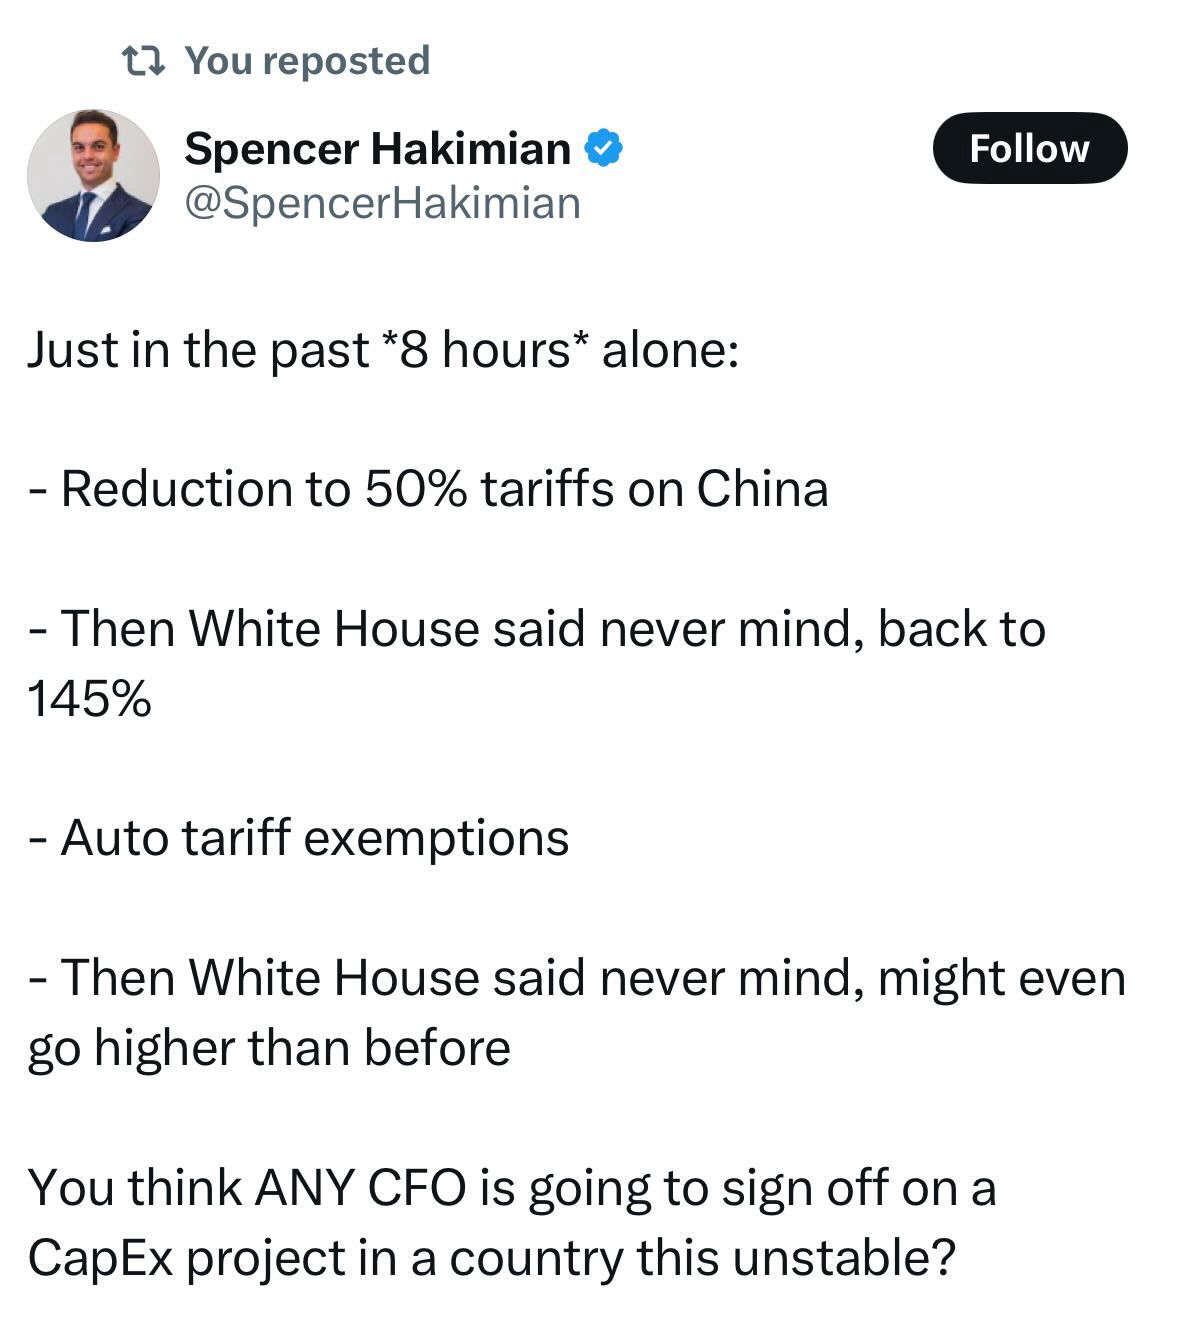
Task: Open Spencer Hakimian's profile picture
Action: pos(93,175)
